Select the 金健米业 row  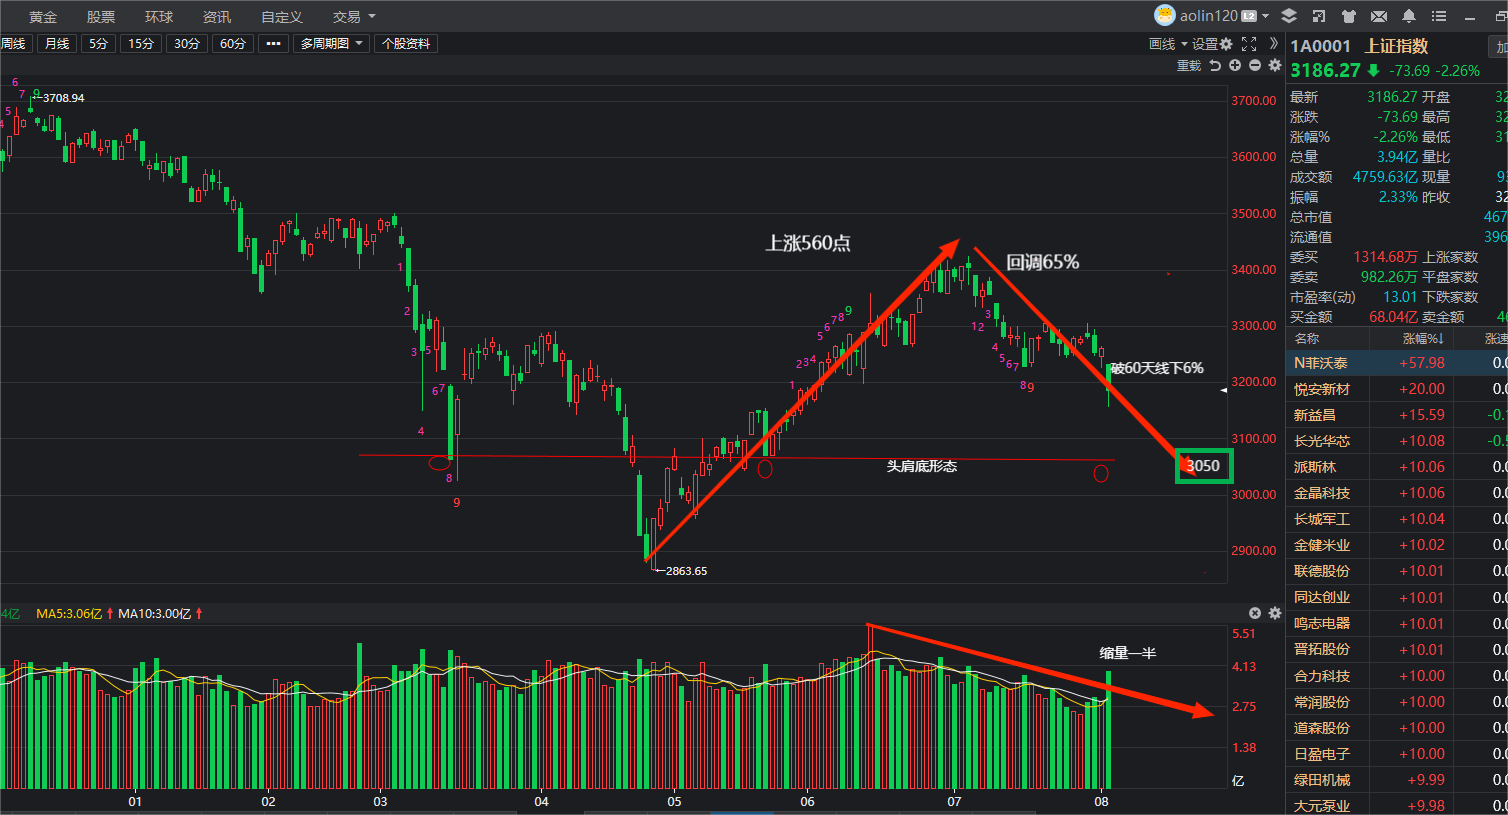pyautogui.click(x=1397, y=545)
